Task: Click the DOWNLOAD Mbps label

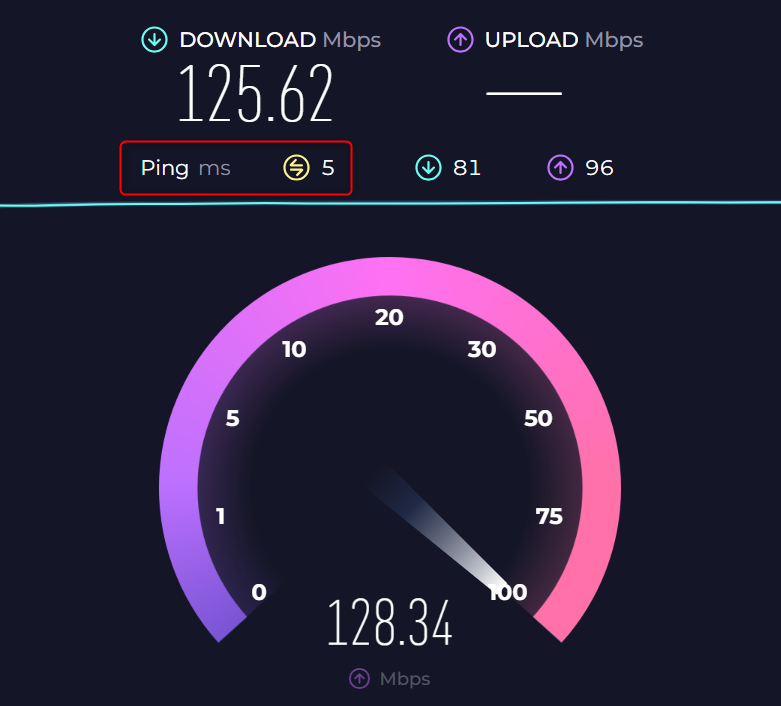Action: [280, 40]
